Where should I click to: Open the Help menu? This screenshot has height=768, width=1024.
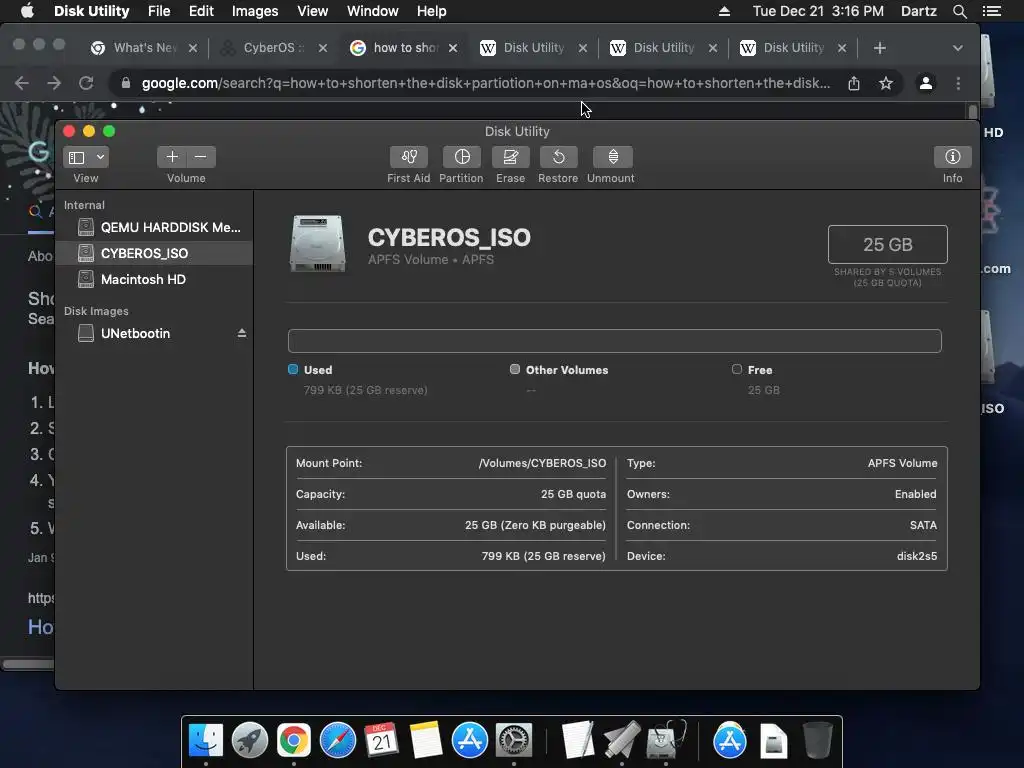[432, 11]
